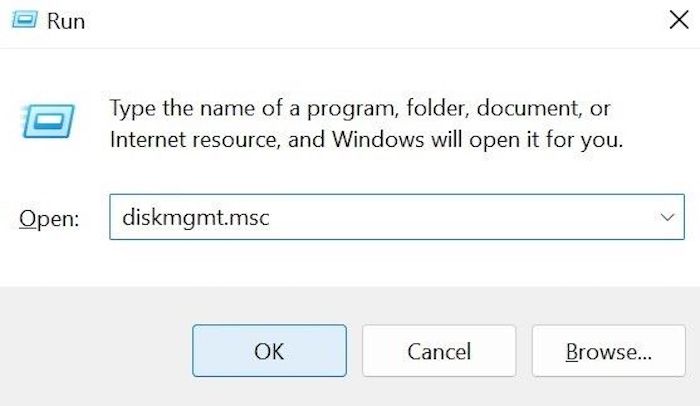The height and width of the screenshot is (406, 700).
Task: Expand the Open command history dropdown
Action: [665, 217]
